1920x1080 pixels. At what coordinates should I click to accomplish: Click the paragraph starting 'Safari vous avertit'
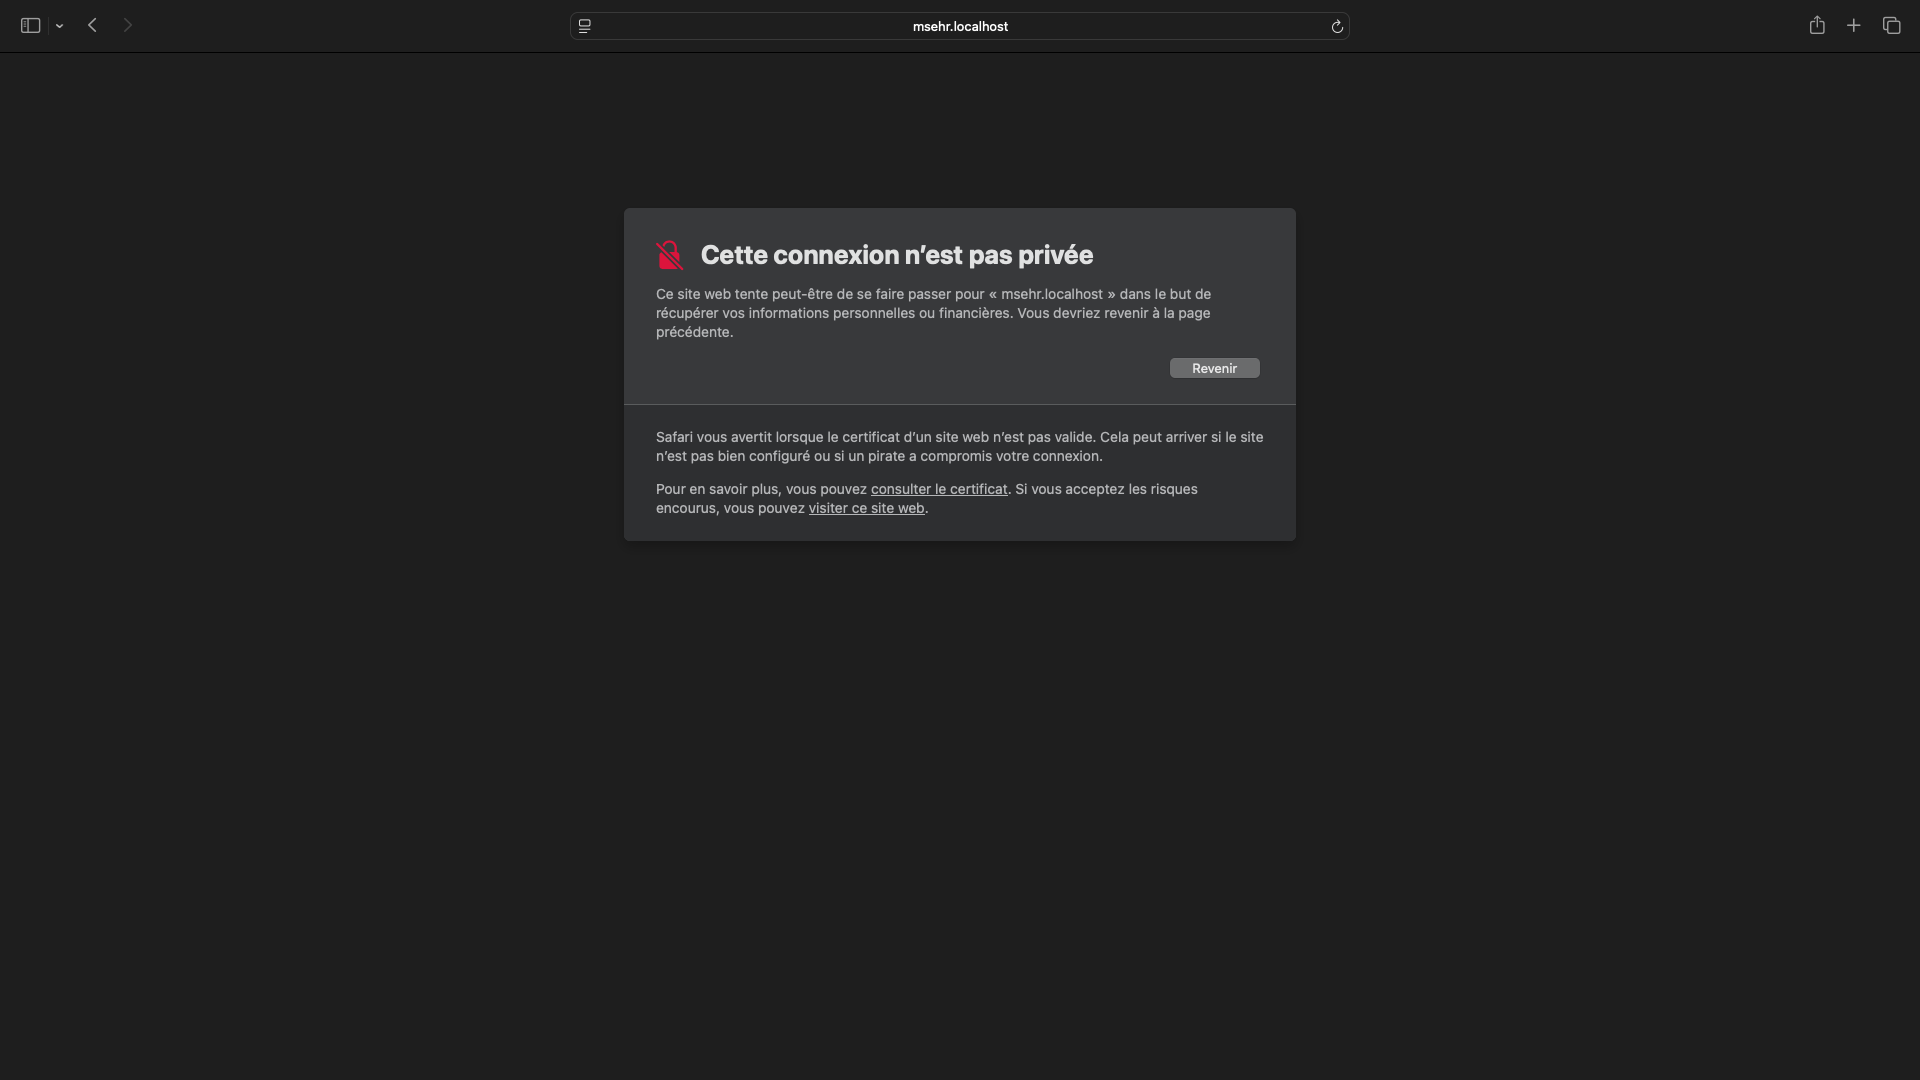pyautogui.click(x=960, y=446)
